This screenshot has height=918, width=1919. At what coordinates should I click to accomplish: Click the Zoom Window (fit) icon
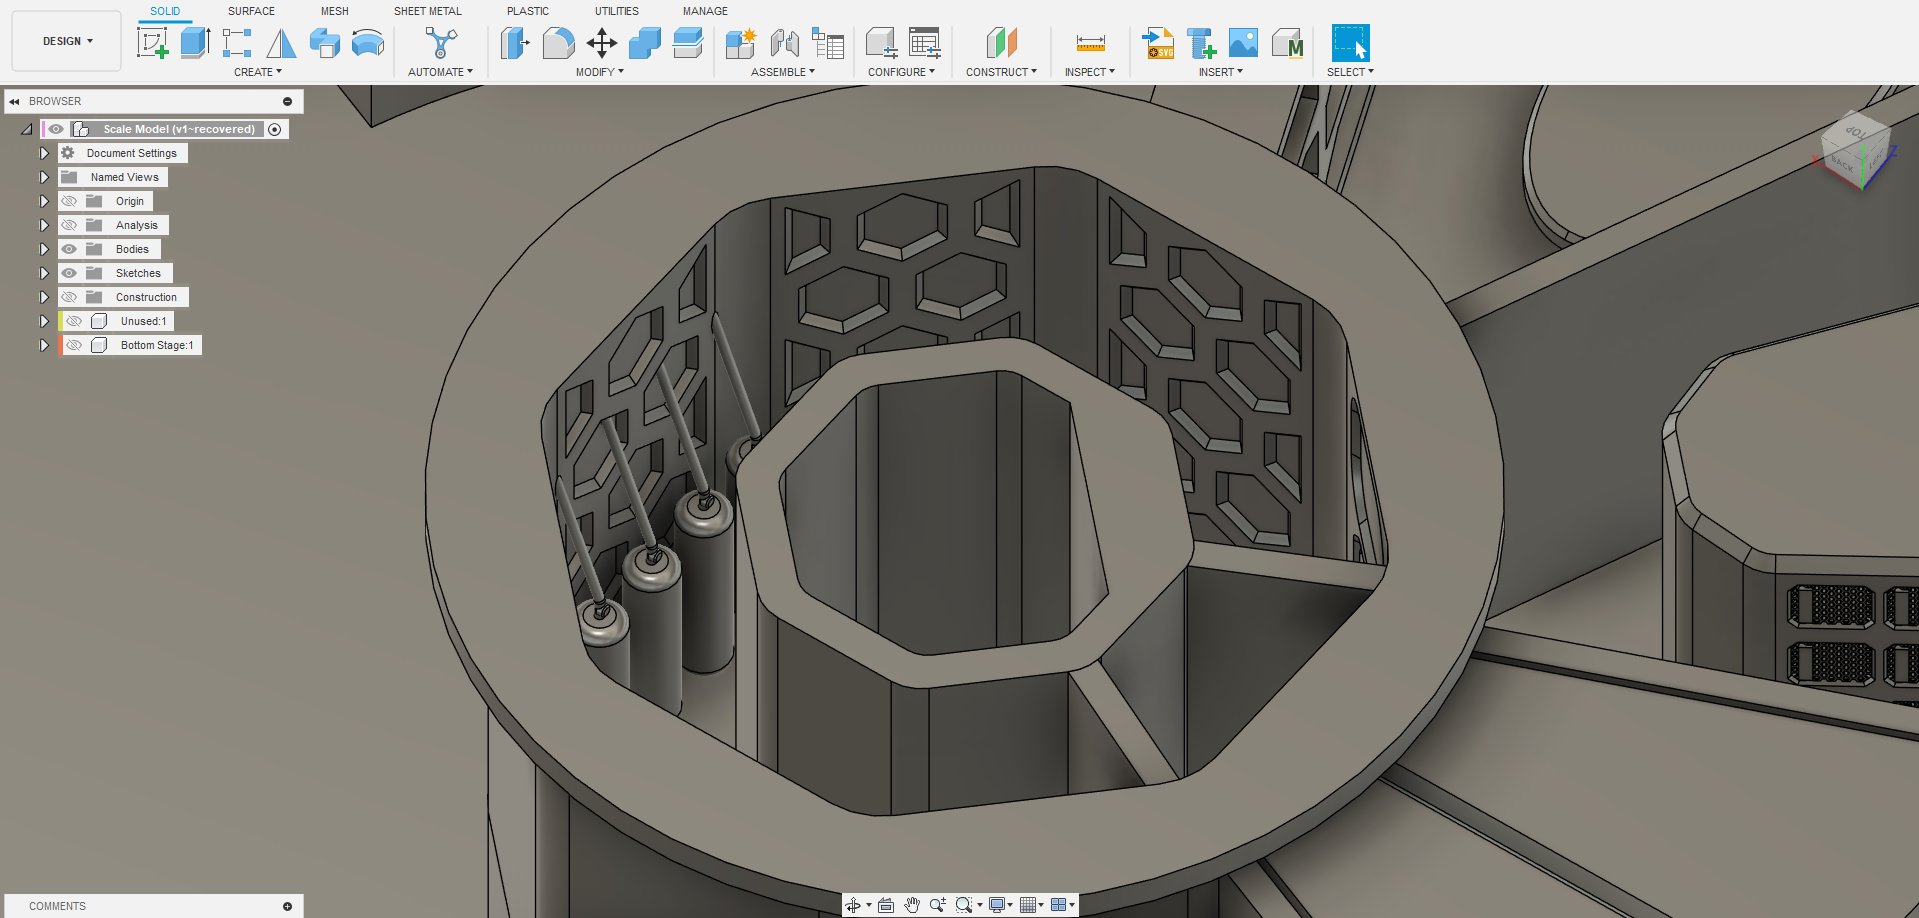point(964,905)
